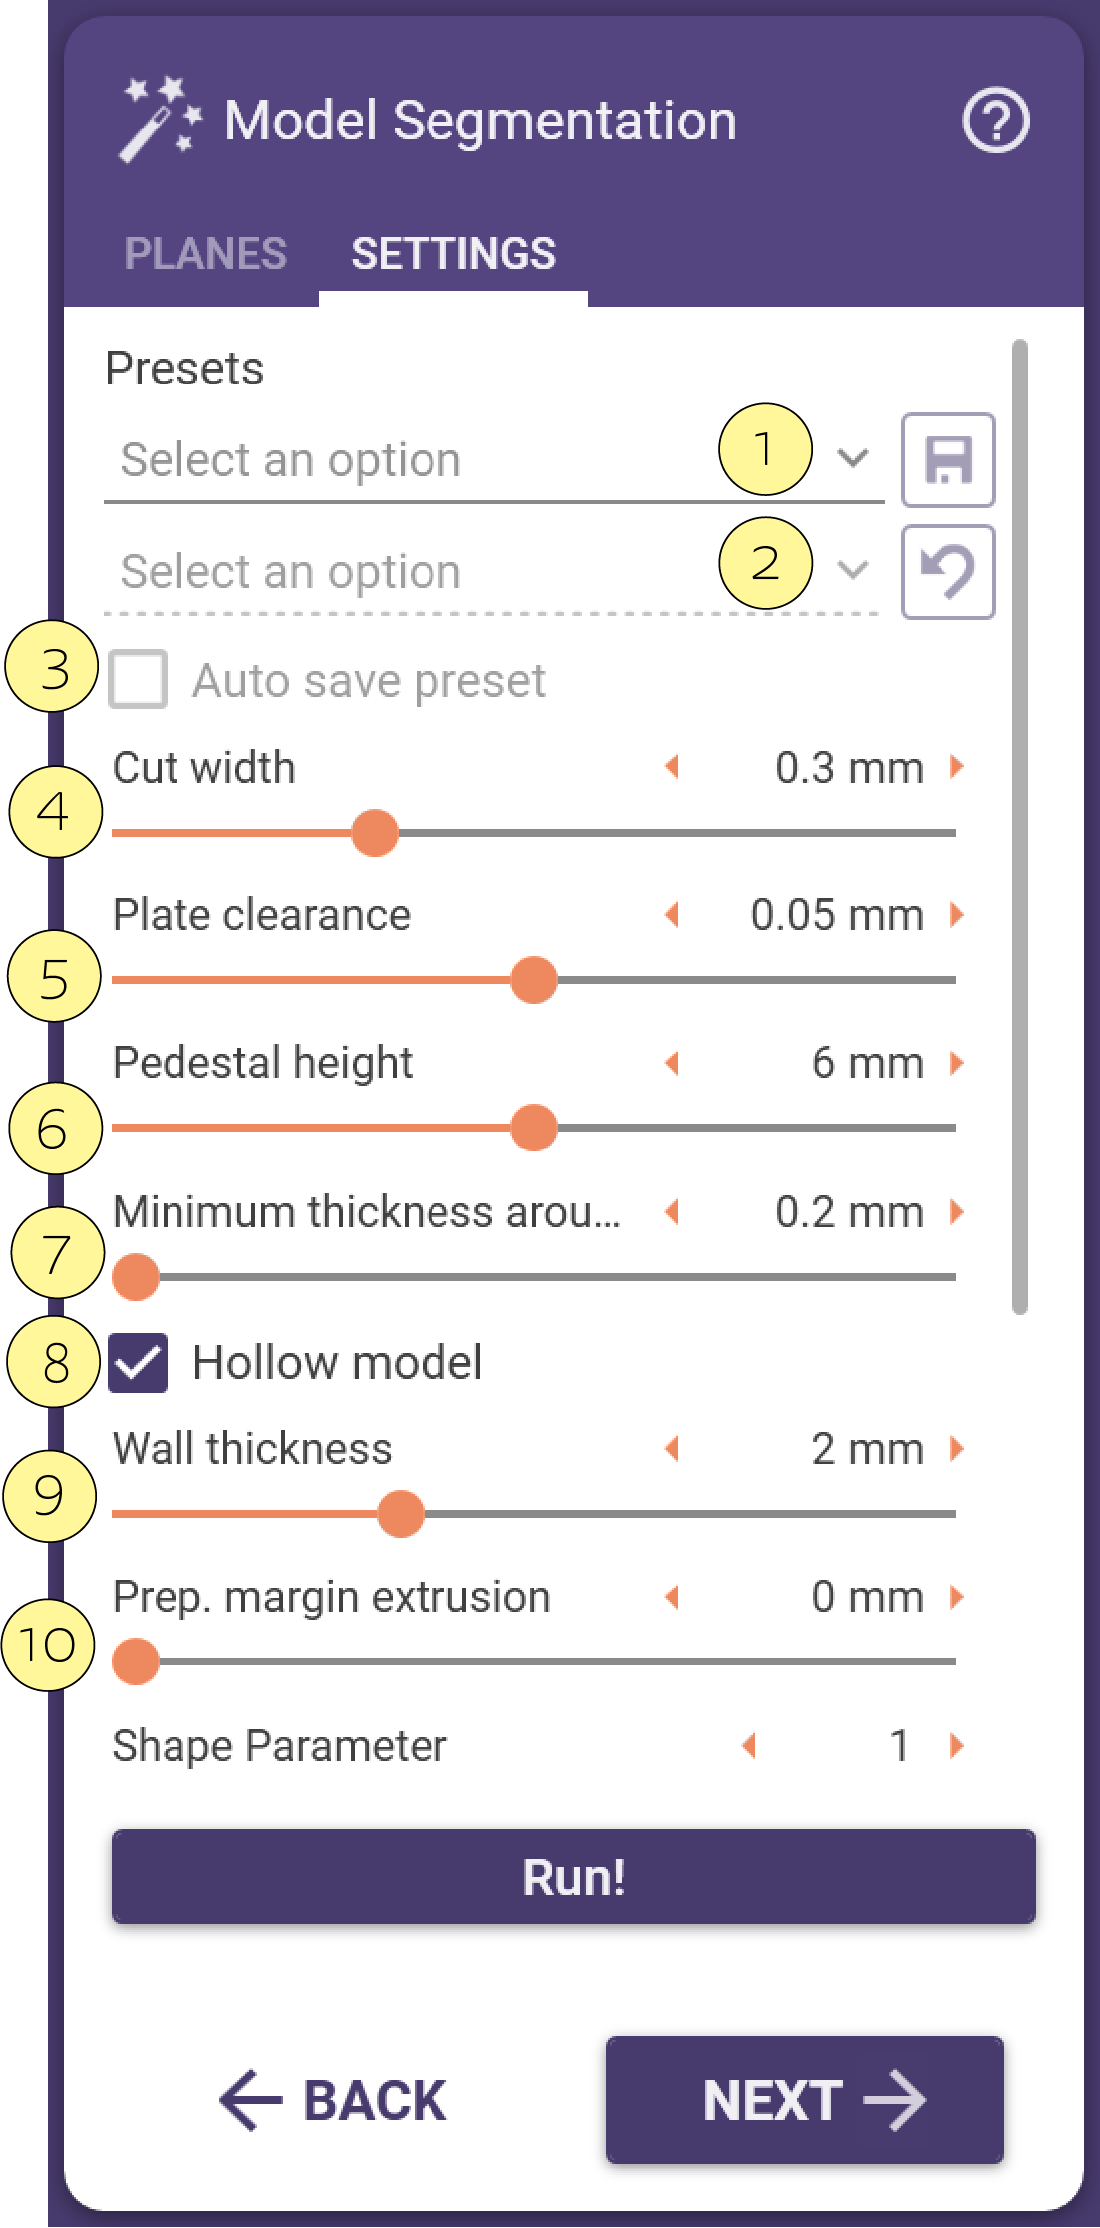Uncheck the Hollow model checkbox
The image size is (1100, 2228).
click(138, 1363)
